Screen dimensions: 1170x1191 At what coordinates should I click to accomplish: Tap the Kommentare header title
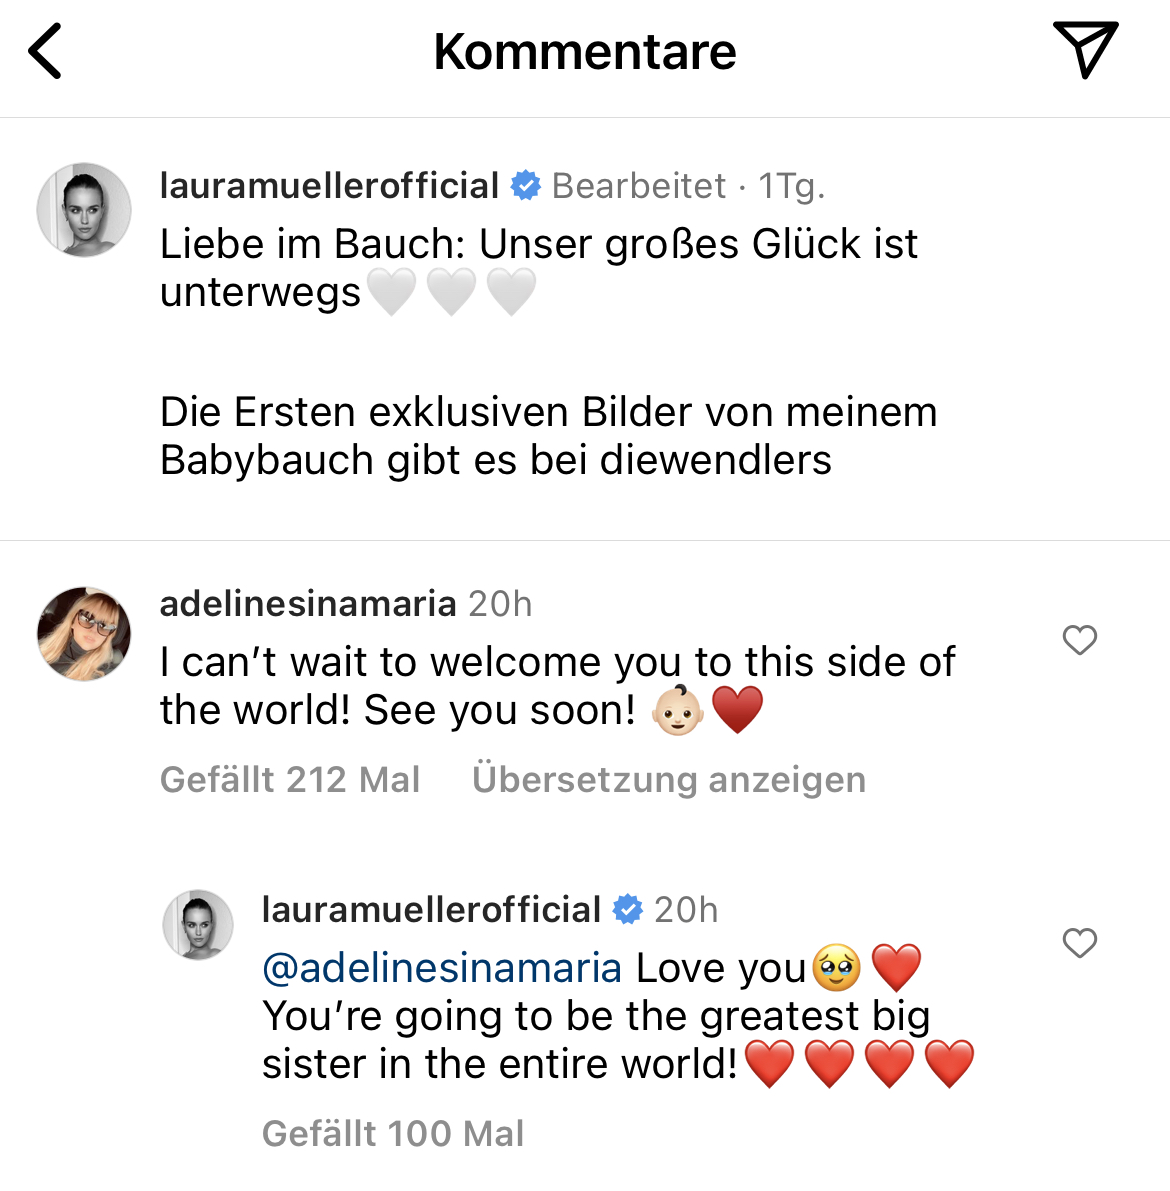[x=585, y=52]
